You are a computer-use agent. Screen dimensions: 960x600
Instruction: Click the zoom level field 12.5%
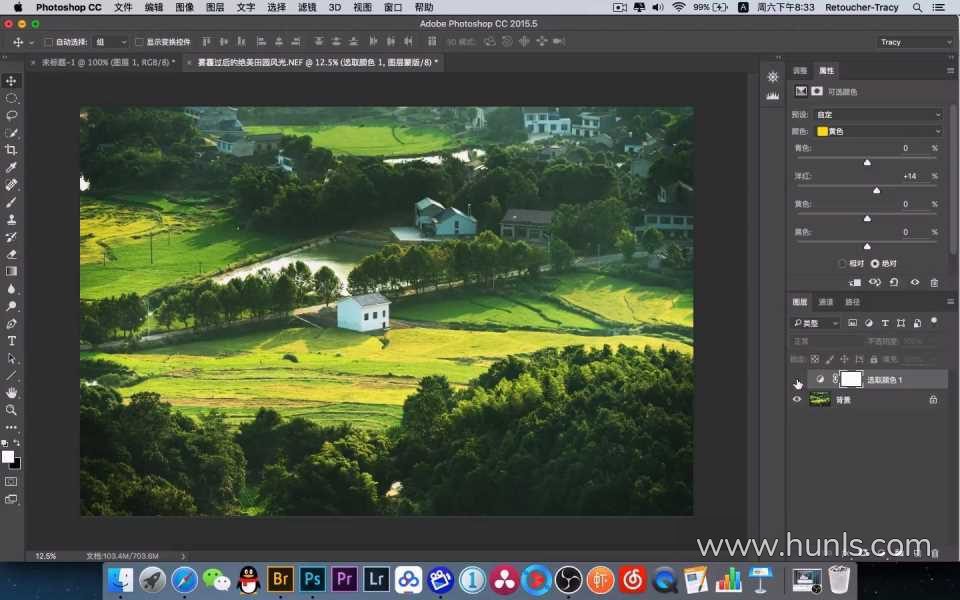coord(45,556)
